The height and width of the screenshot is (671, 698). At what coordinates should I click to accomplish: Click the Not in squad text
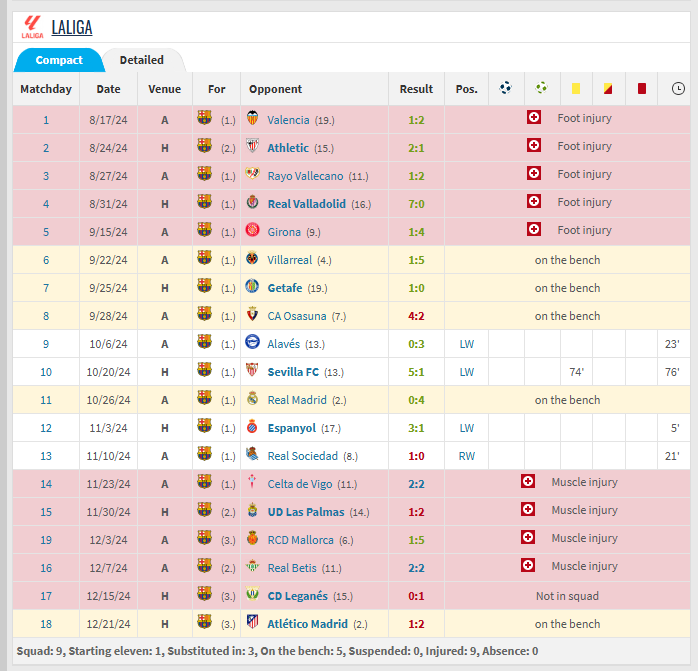[x=567, y=596]
